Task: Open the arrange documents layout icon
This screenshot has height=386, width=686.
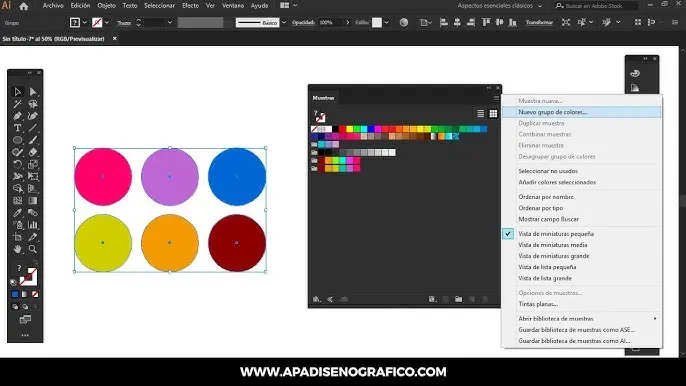Action: tap(284, 6)
